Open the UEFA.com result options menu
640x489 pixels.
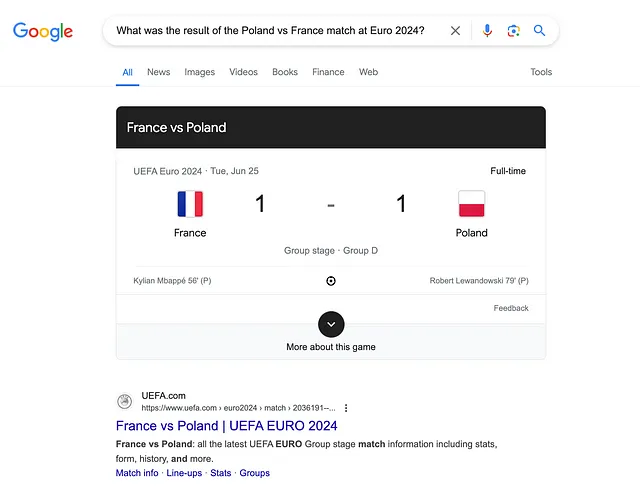(x=346, y=408)
